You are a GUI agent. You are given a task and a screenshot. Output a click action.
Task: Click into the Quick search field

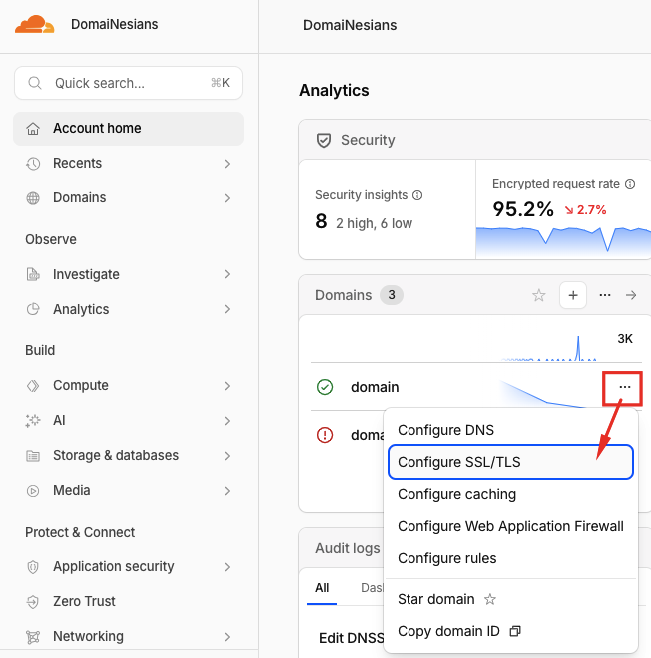(x=128, y=83)
